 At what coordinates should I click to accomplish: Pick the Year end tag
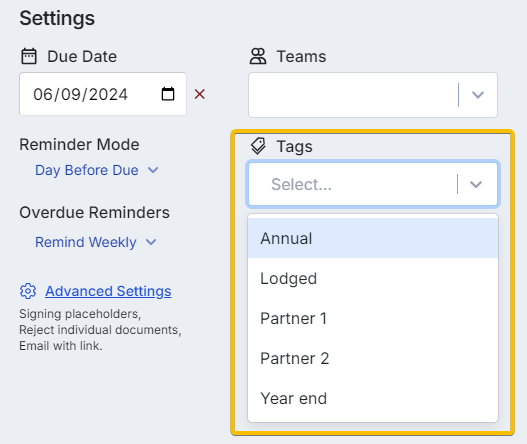point(373,398)
